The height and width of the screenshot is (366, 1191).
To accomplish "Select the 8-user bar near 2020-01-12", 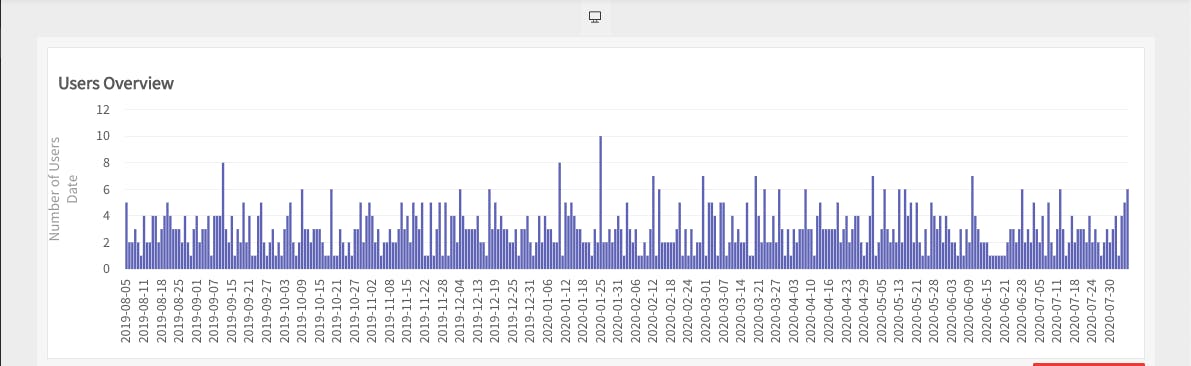I will pos(560,216).
